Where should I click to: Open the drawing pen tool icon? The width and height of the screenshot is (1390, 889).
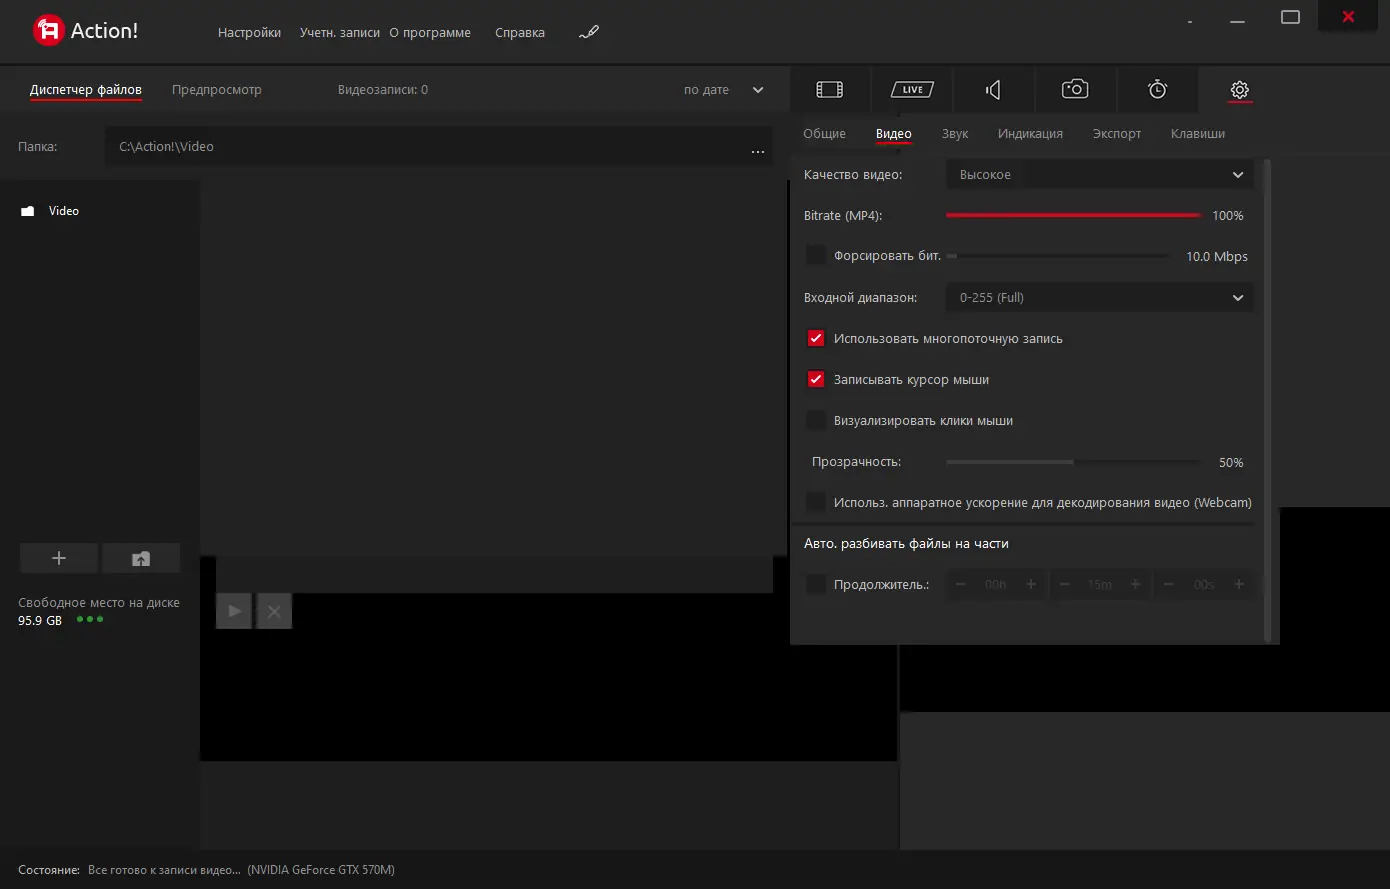click(589, 32)
